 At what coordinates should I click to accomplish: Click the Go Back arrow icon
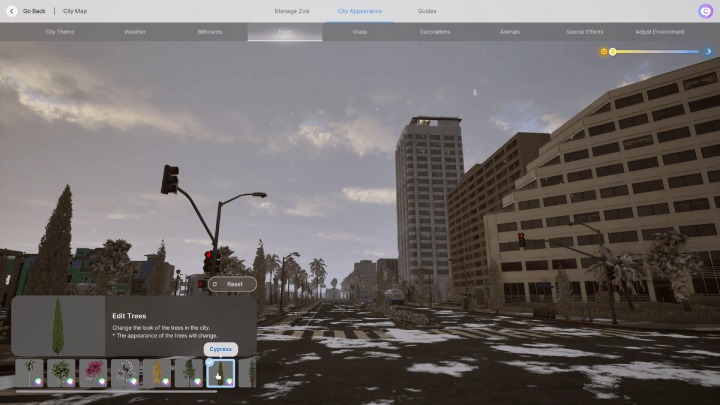coord(12,11)
